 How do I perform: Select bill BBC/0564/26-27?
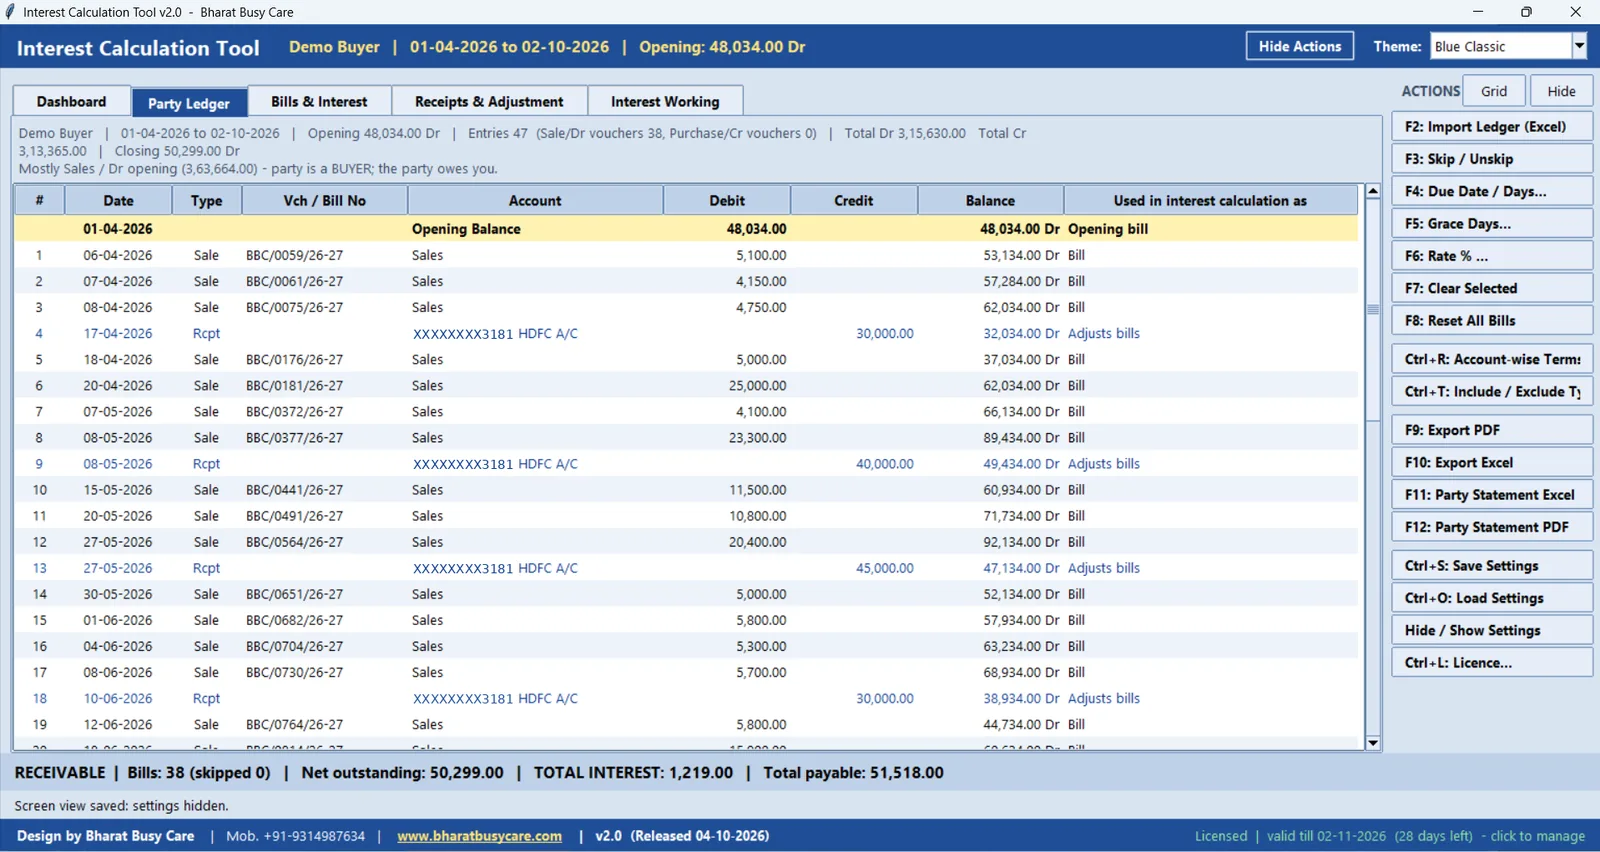tap(687, 542)
